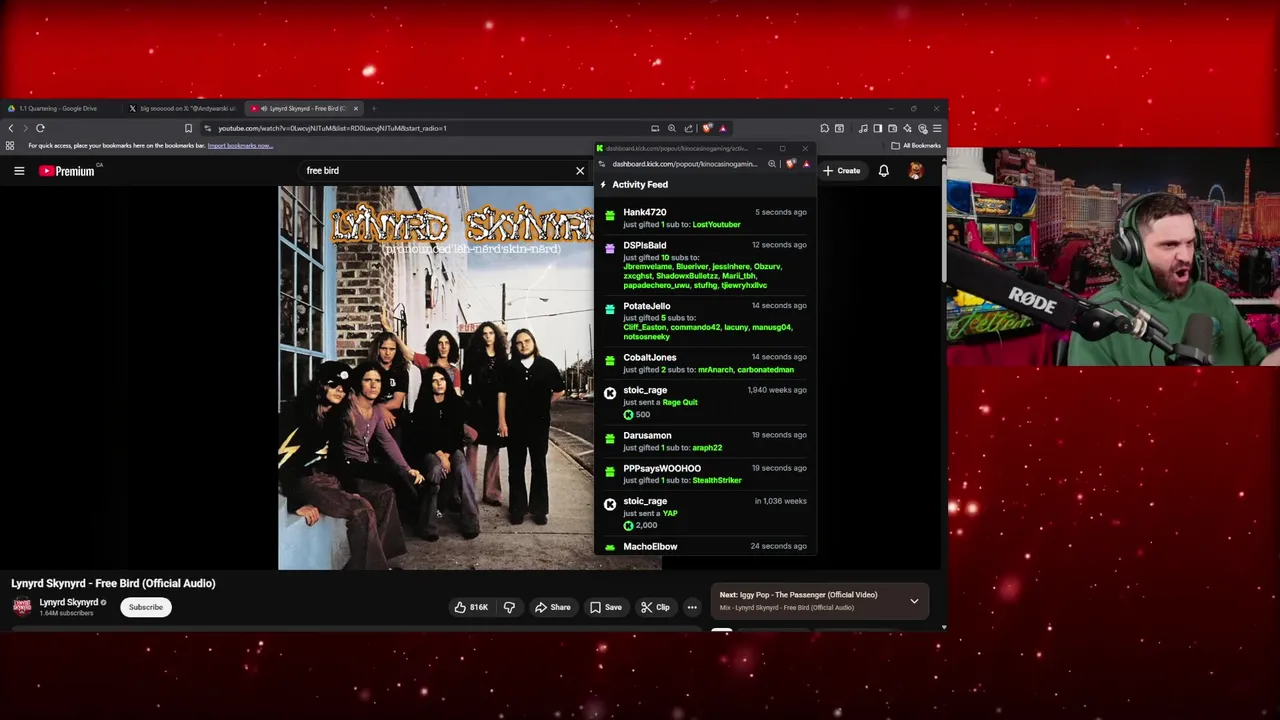The image size is (1280, 720).
Task: Open Brave Shields icon in main window
Action: click(707, 128)
